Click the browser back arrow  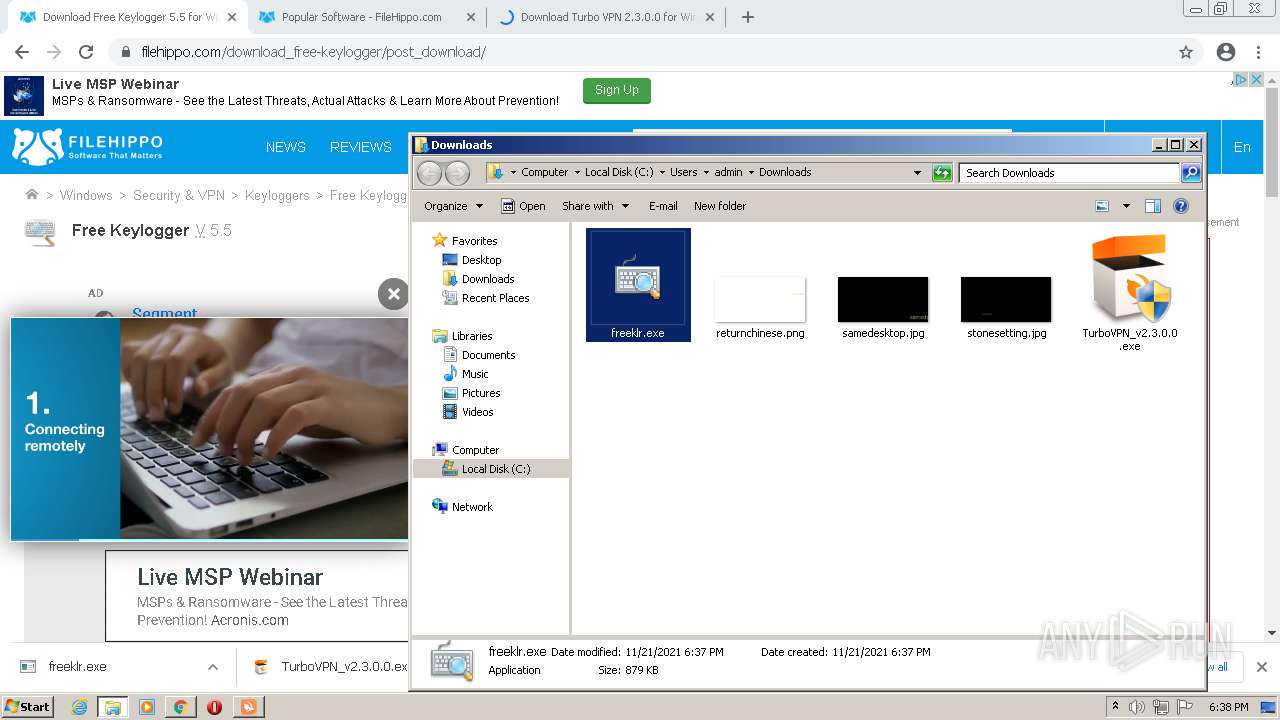22,52
